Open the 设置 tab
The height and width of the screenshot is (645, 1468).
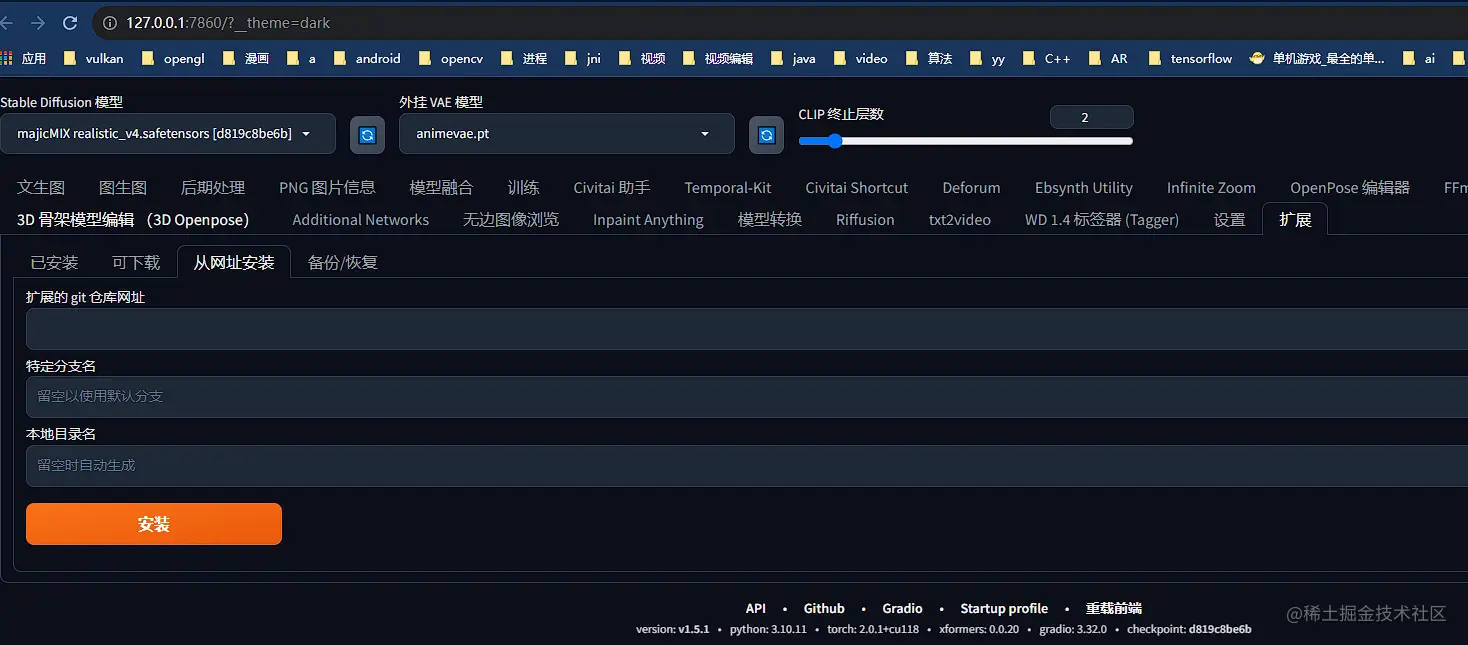coord(1229,220)
